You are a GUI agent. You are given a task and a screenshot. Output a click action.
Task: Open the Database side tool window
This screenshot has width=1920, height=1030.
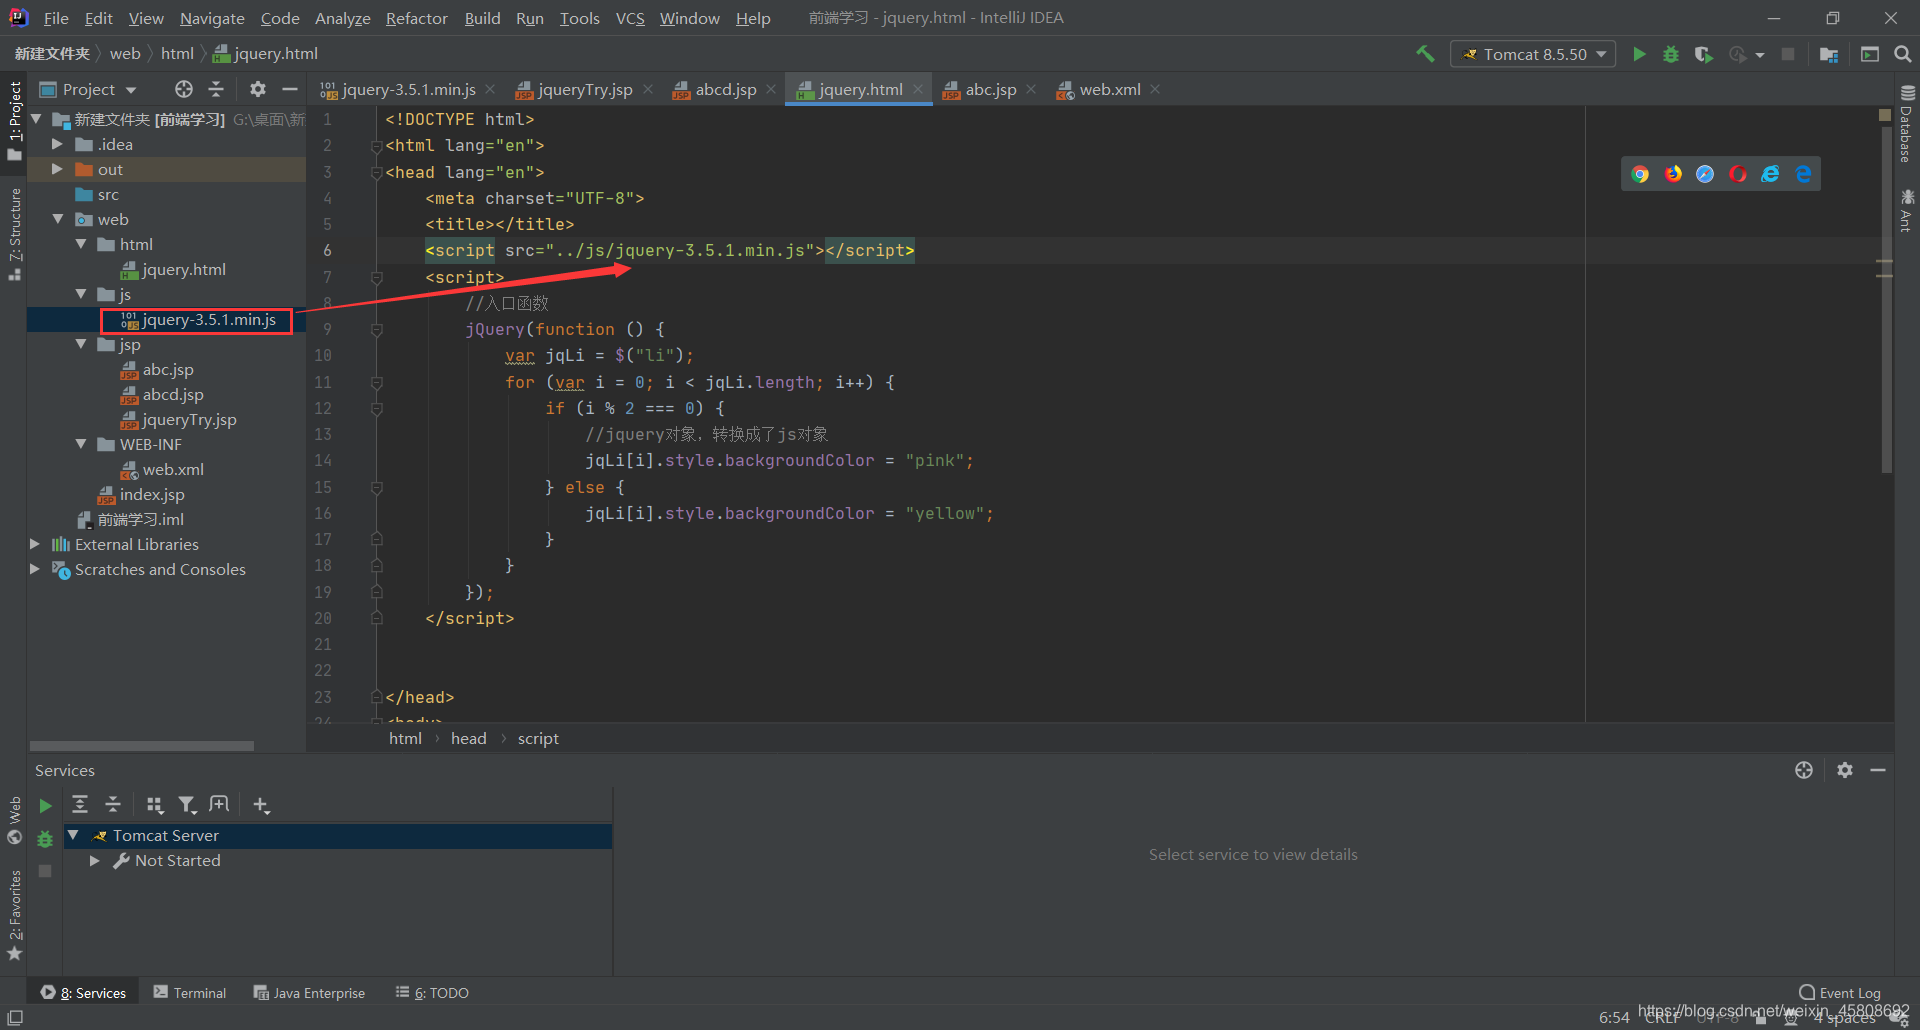point(1907,124)
